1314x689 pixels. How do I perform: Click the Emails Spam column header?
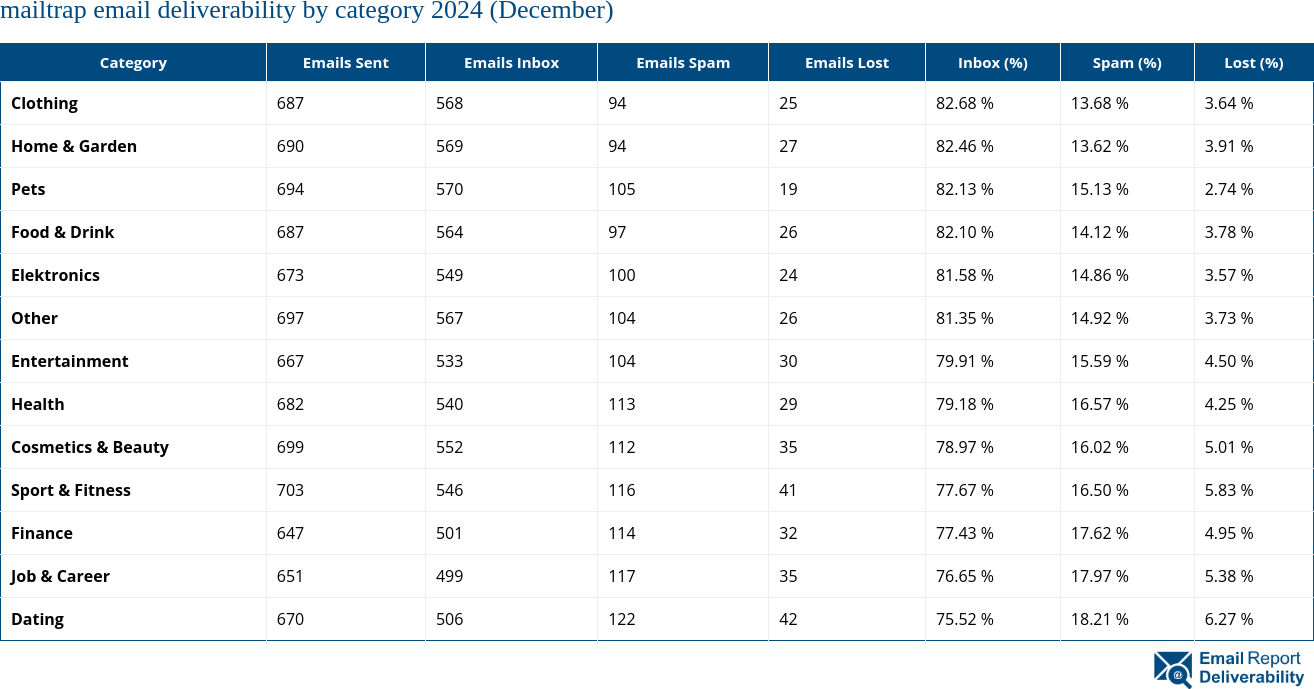coord(683,62)
